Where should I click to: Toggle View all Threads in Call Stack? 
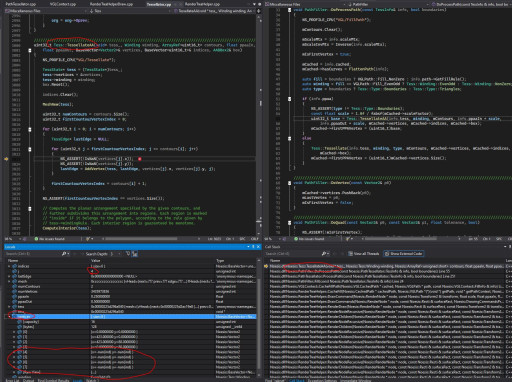pyautogui.click(x=364, y=254)
